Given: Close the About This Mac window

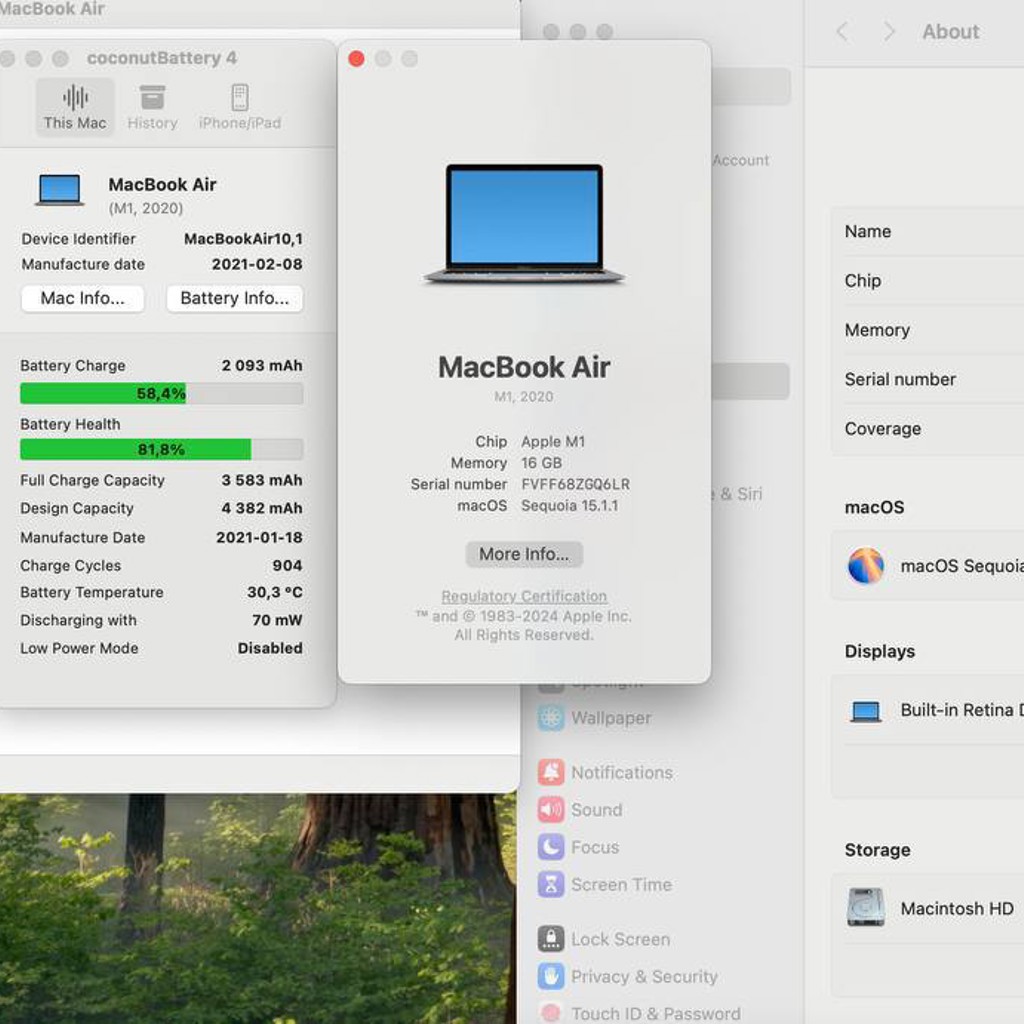Looking at the screenshot, I should click(357, 59).
